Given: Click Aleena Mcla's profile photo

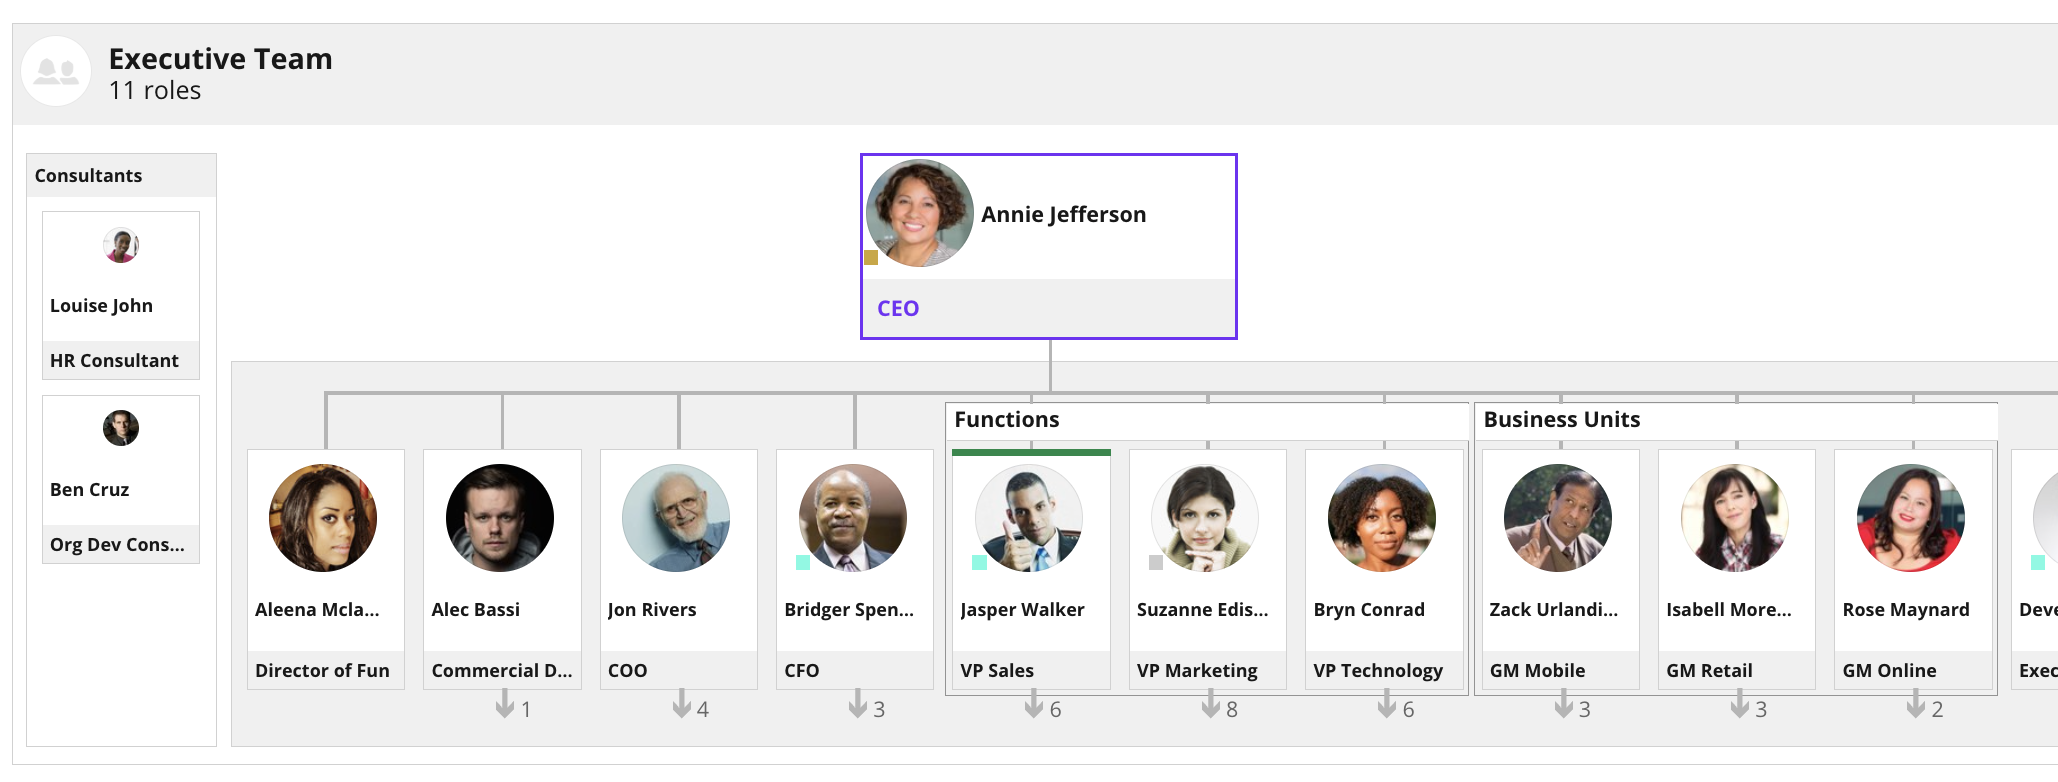Looking at the screenshot, I should [x=323, y=518].
